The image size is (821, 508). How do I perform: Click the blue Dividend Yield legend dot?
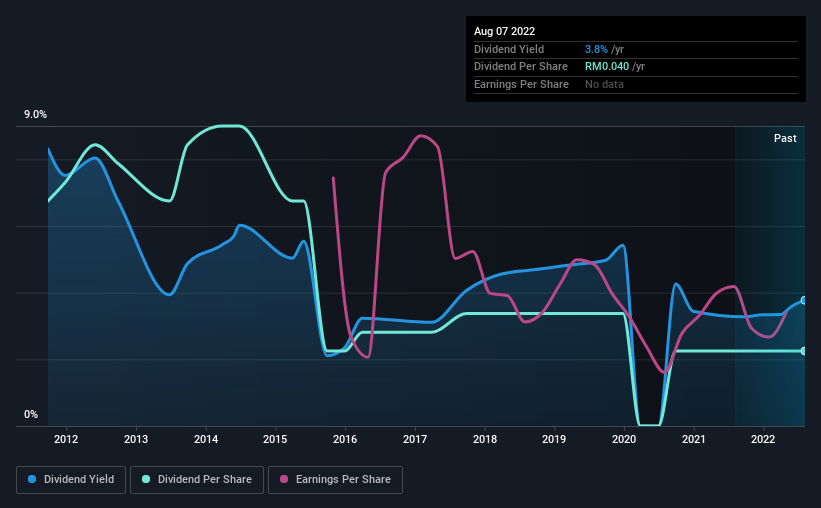coord(32,479)
